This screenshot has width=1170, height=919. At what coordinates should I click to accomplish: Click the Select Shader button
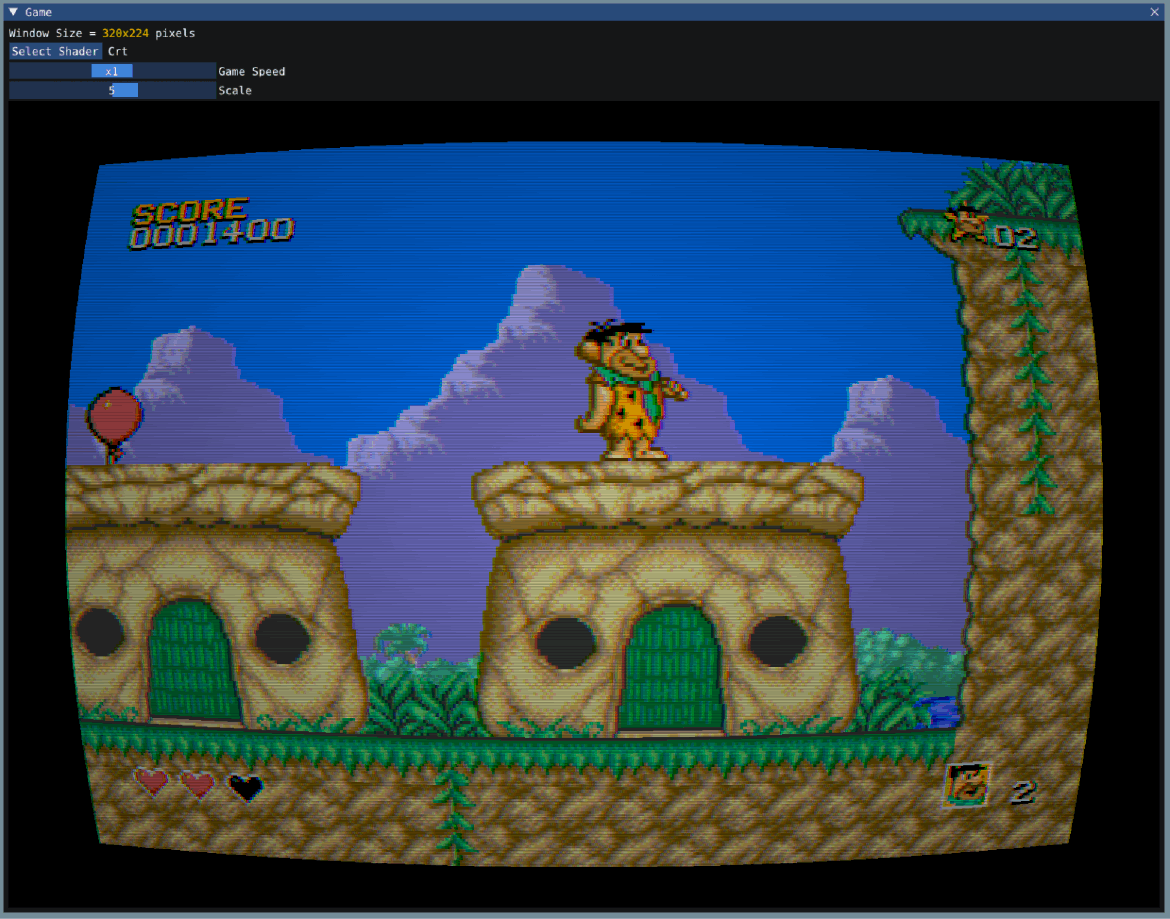(x=55, y=51)
